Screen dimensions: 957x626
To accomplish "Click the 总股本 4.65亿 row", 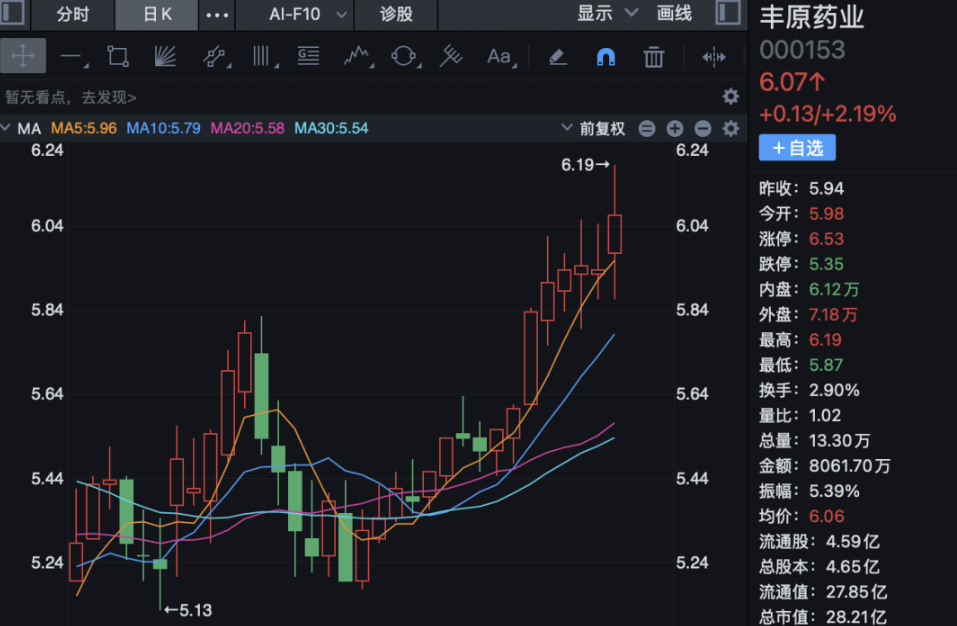I will (x=819, y=567).
